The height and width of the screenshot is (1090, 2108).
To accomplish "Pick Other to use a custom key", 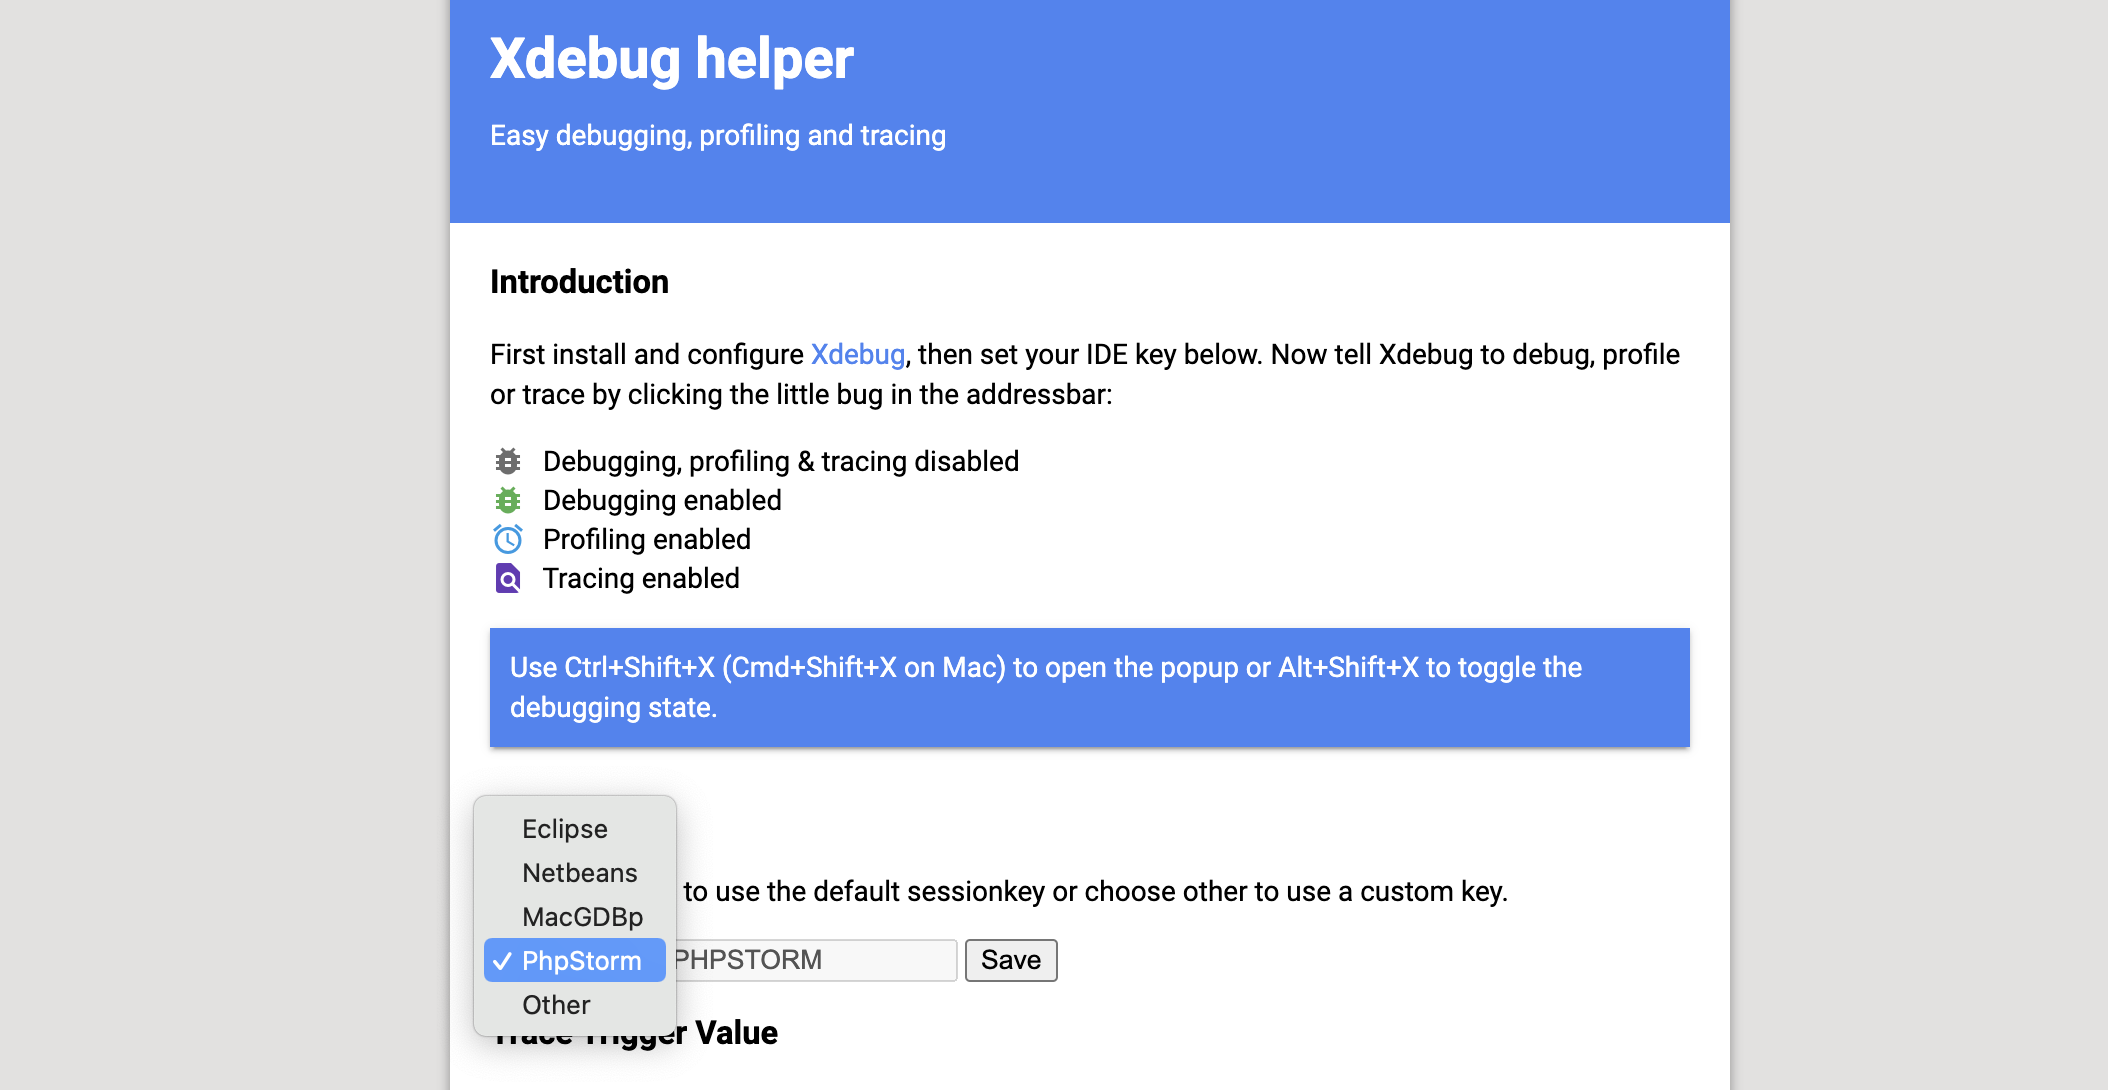I will (x=556, y=1004).
